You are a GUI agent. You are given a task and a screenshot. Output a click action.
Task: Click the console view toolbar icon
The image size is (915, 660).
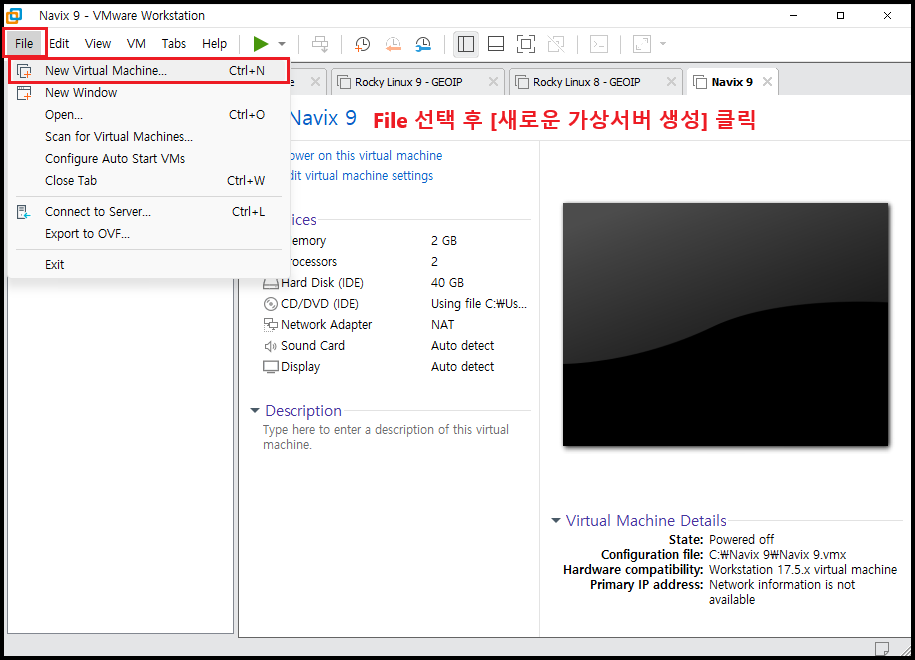[x=599, y=44]
